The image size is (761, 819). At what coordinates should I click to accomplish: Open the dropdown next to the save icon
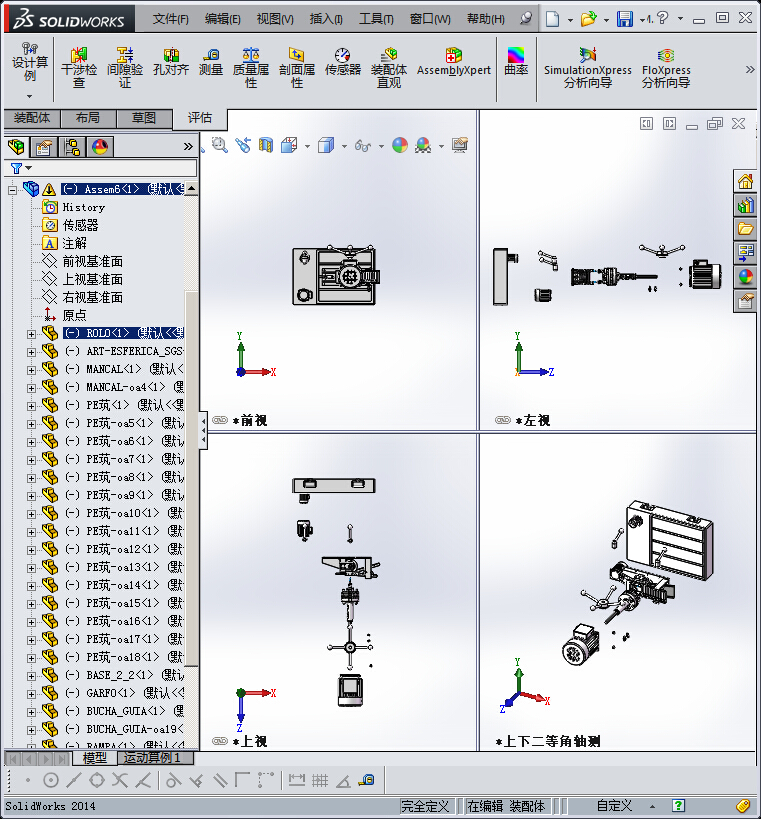[x=642, y=20]
